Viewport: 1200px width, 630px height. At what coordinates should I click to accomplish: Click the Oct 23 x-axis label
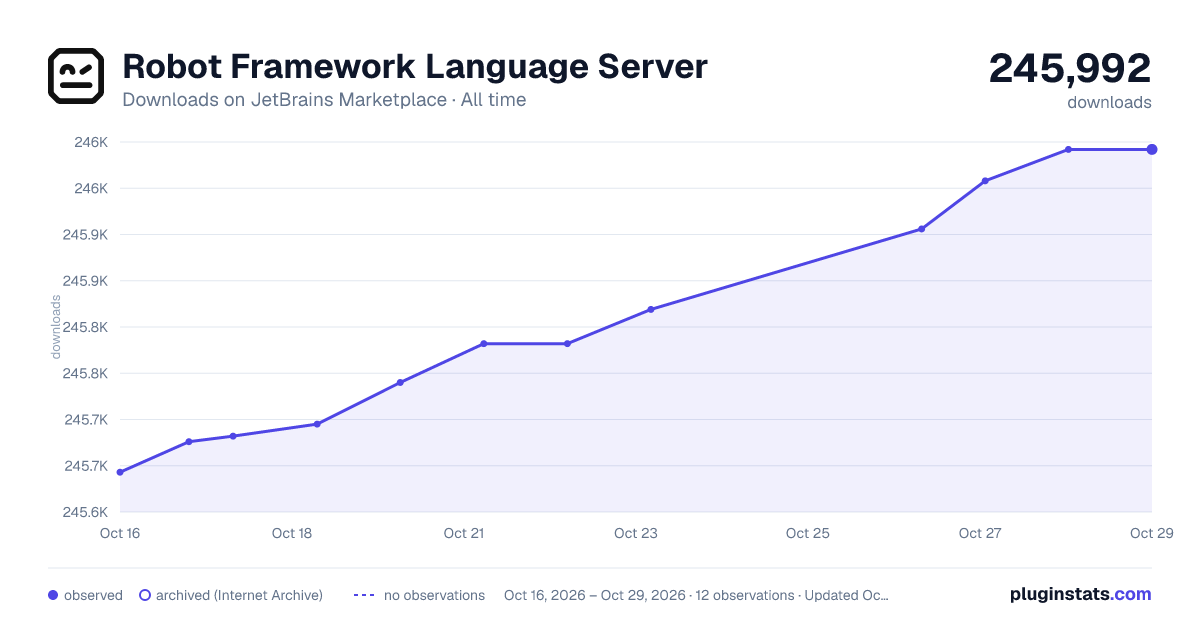(x=636, y=533)
